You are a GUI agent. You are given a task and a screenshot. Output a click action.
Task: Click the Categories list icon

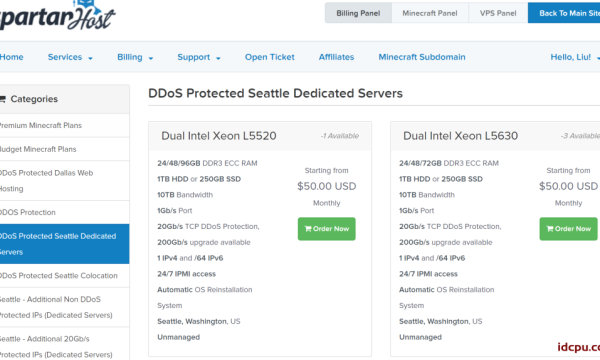3,99
